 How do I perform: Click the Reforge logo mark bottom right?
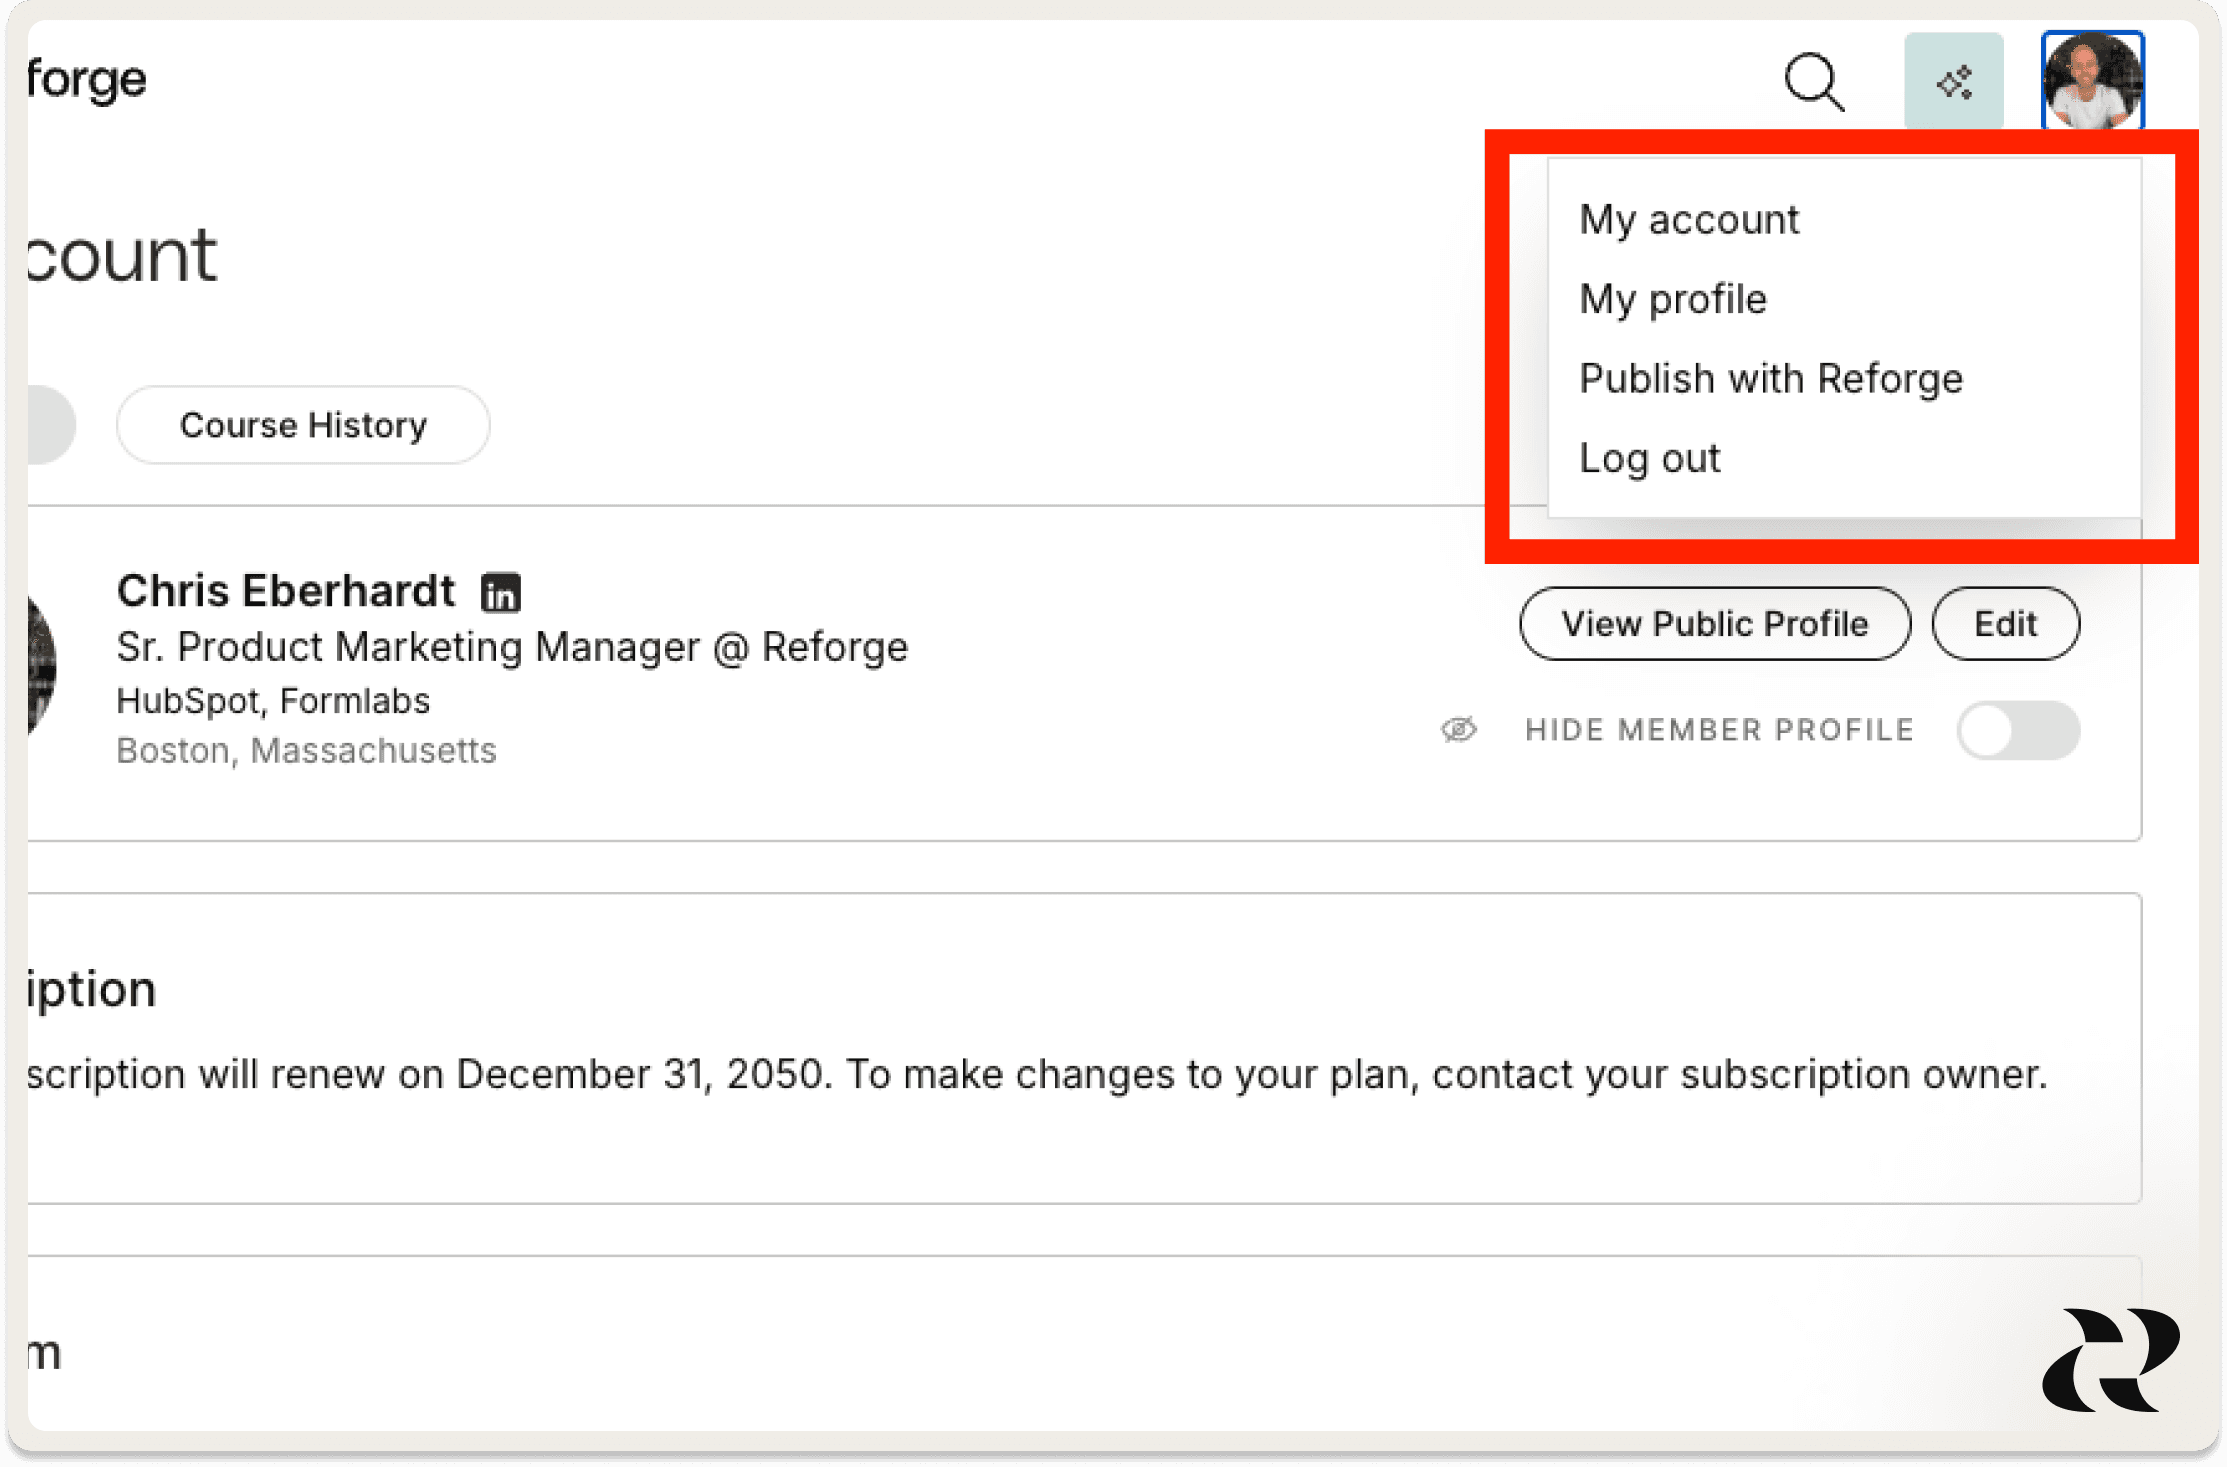tap(2110, 1359)
